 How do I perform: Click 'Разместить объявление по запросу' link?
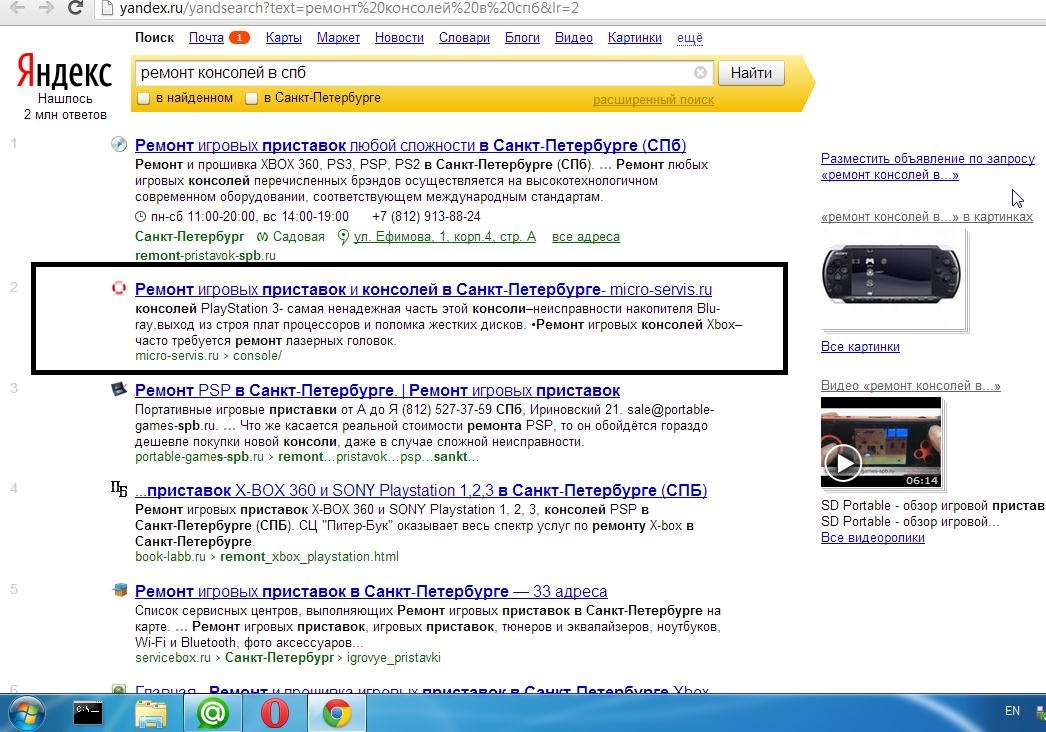coord(927,166)
